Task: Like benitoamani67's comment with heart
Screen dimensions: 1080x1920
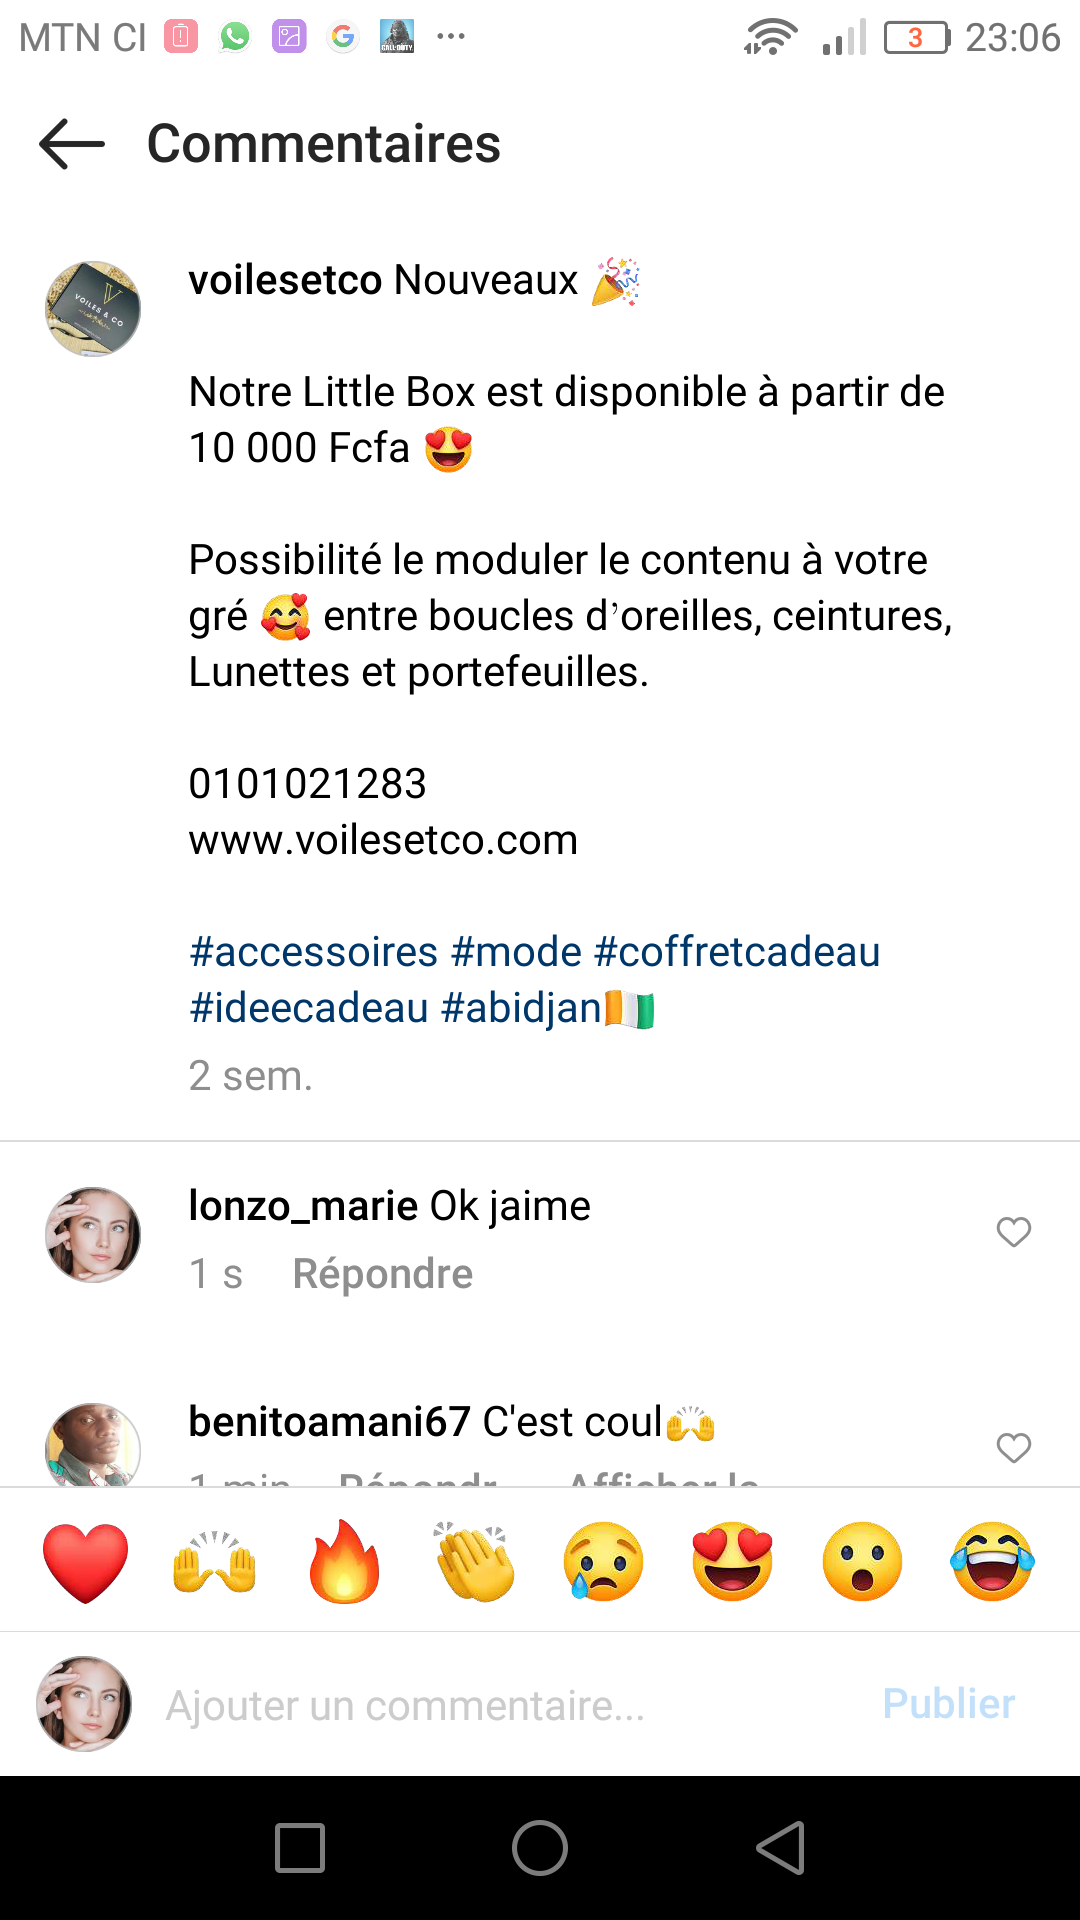Action: coord(1013,1448)
